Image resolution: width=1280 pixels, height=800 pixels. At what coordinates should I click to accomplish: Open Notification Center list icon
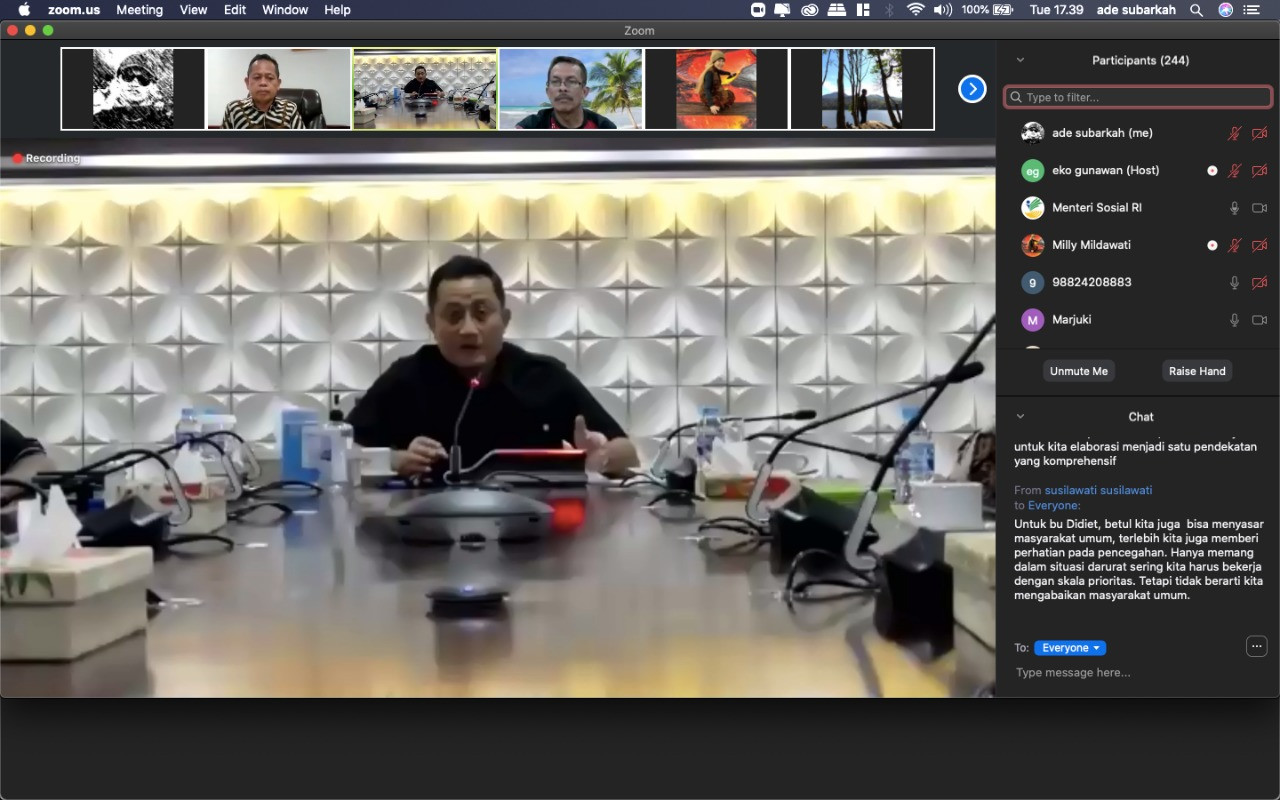click(1252, 10)
